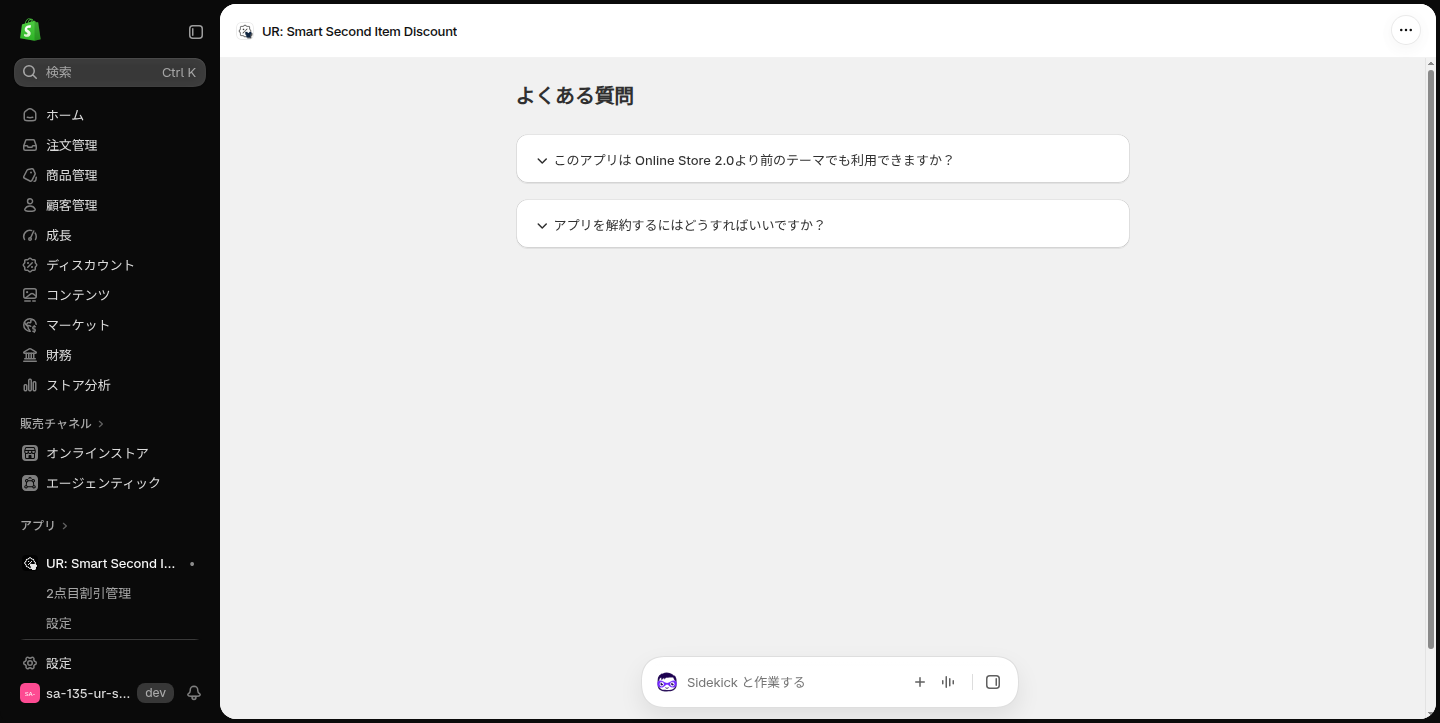Click the Sidekick と作業する input
The width and height of the screenshot is (1440, 723).
click(790, 682)
